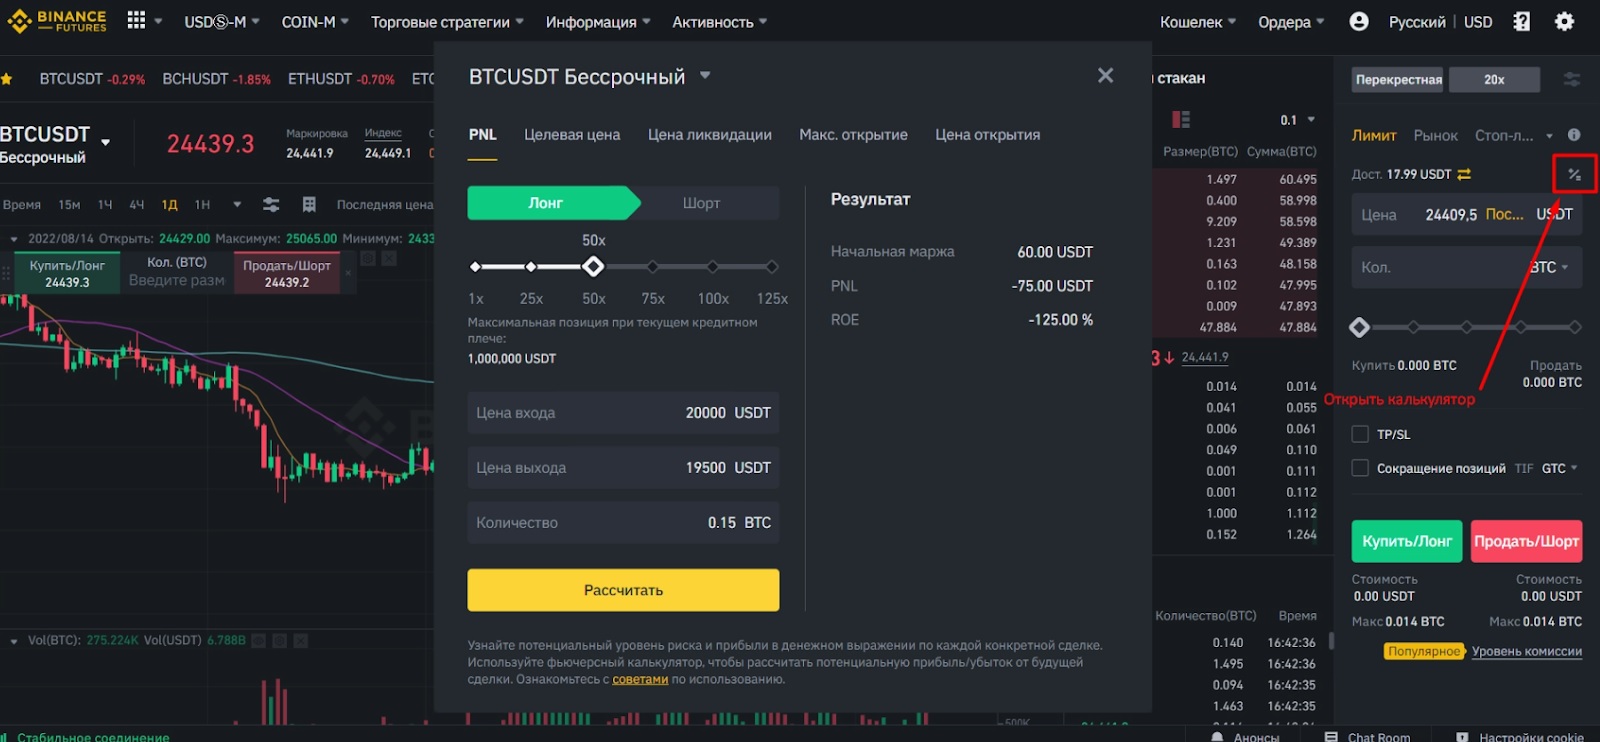Click the favorites star icon
Viewport: 1600px width, 742px height.
(x=7, y=79)
